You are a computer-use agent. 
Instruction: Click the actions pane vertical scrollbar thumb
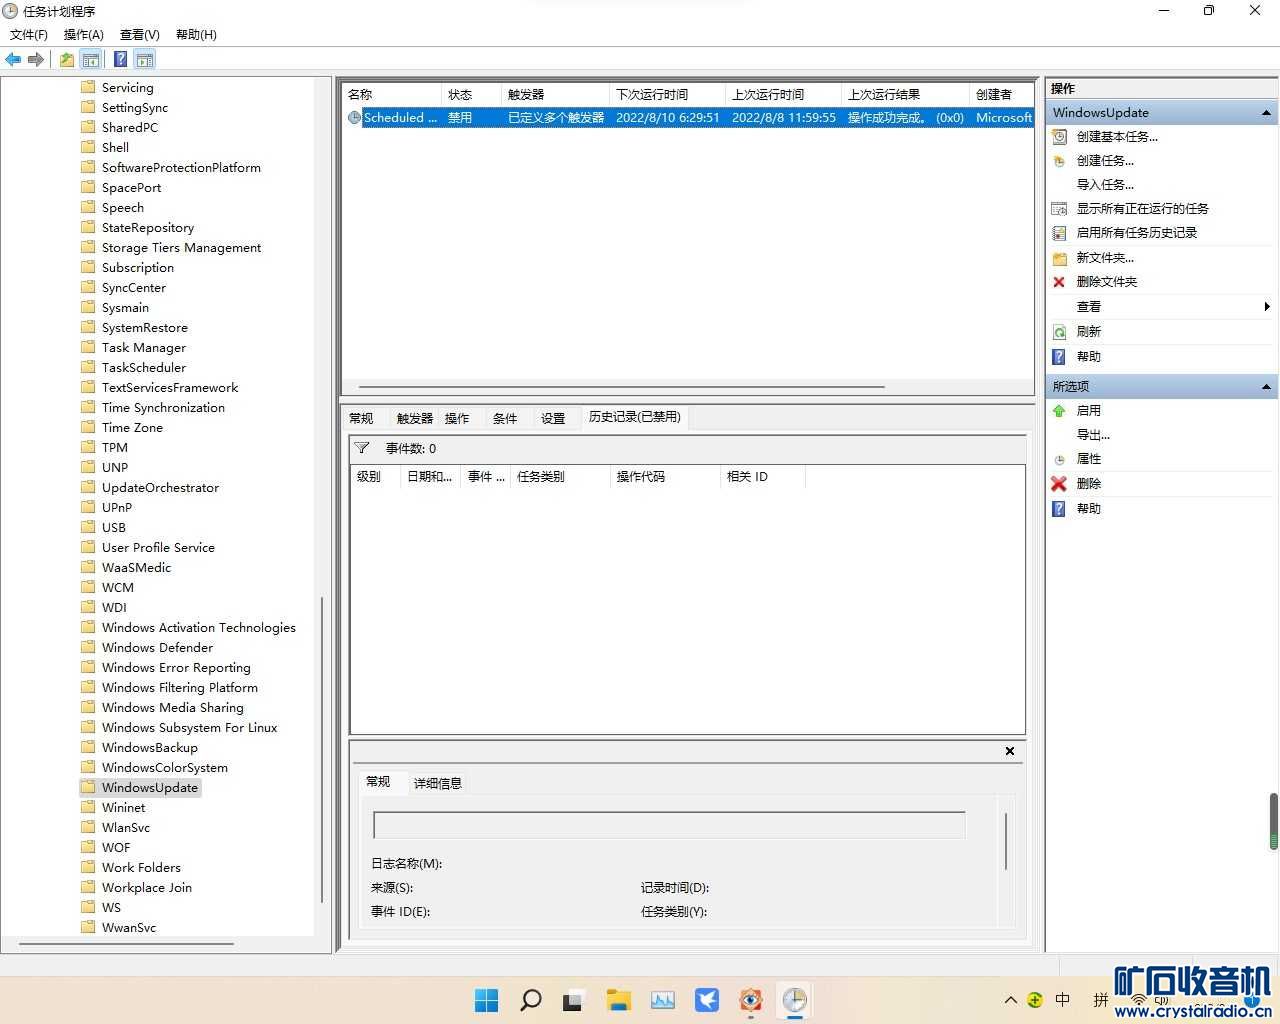click(1274, 822)
